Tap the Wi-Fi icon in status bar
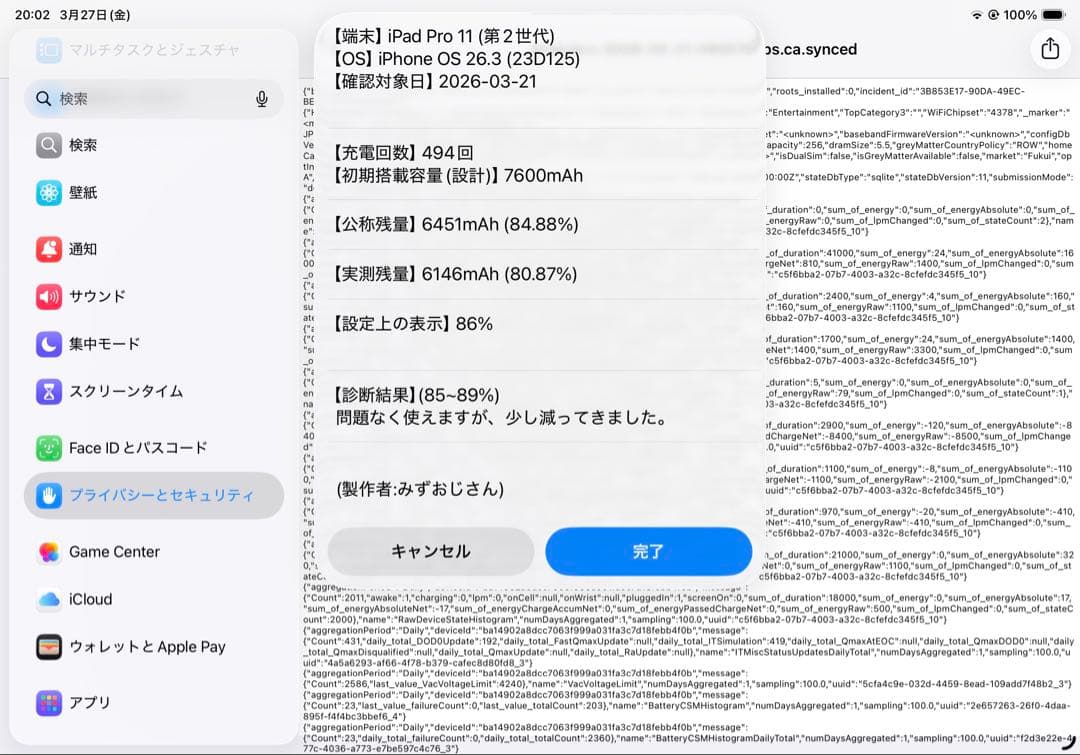 (x=977, y=14)
